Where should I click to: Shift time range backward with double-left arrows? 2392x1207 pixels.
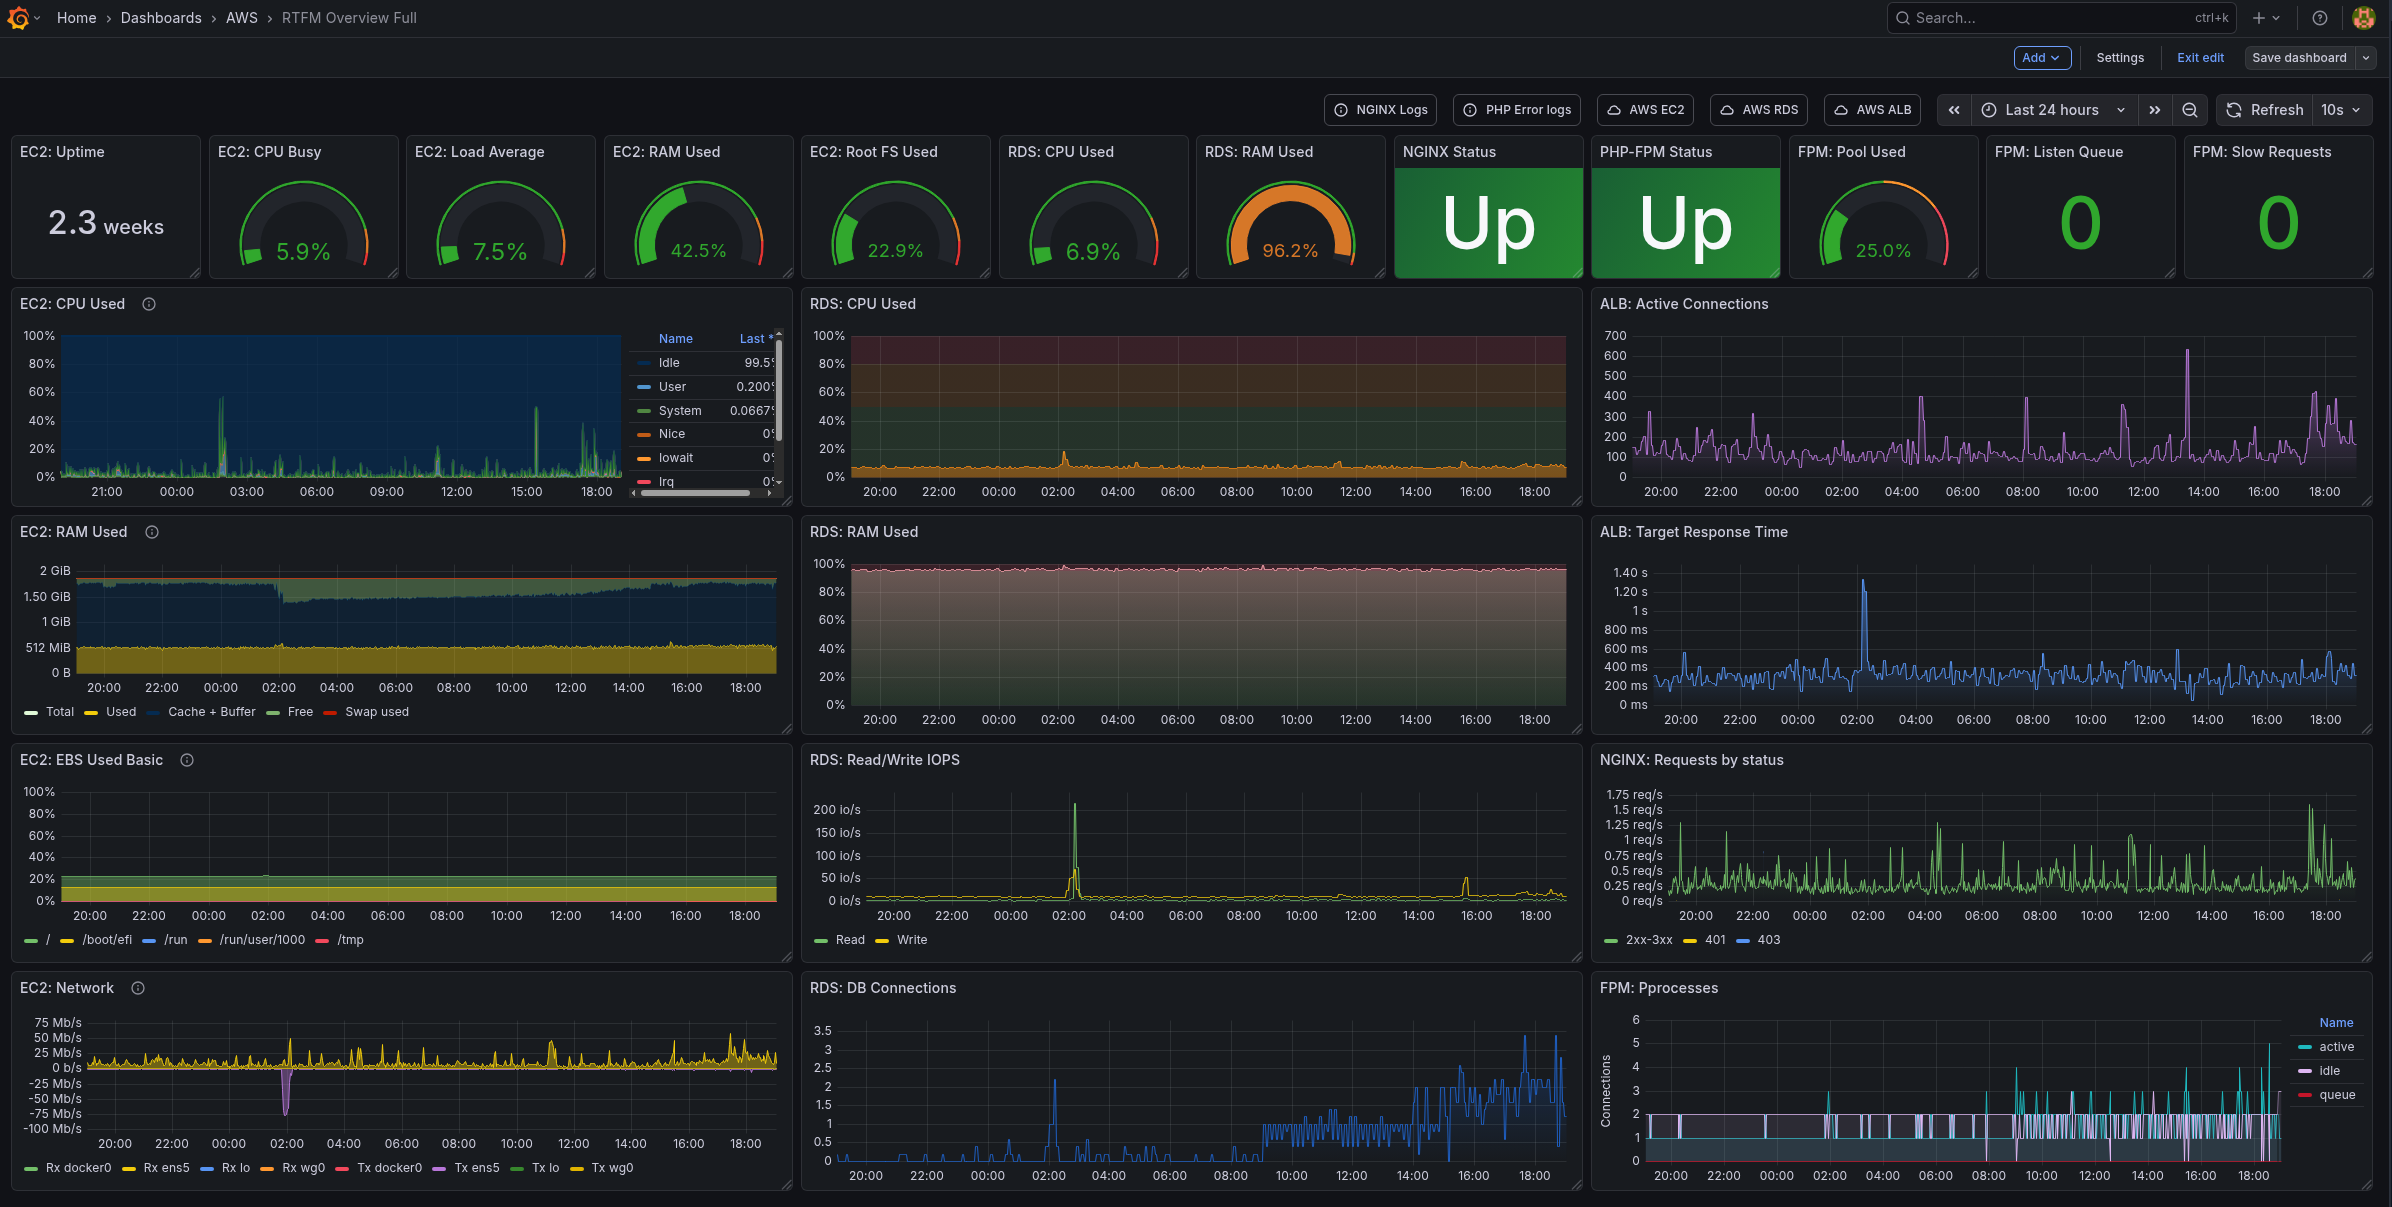(x=1954, y=110)
